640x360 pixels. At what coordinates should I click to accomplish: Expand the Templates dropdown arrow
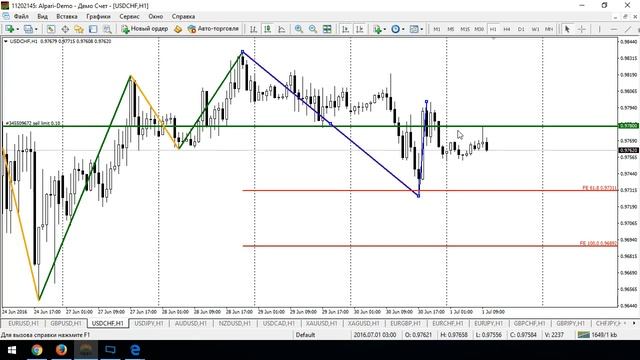click(x=422, y=29)
